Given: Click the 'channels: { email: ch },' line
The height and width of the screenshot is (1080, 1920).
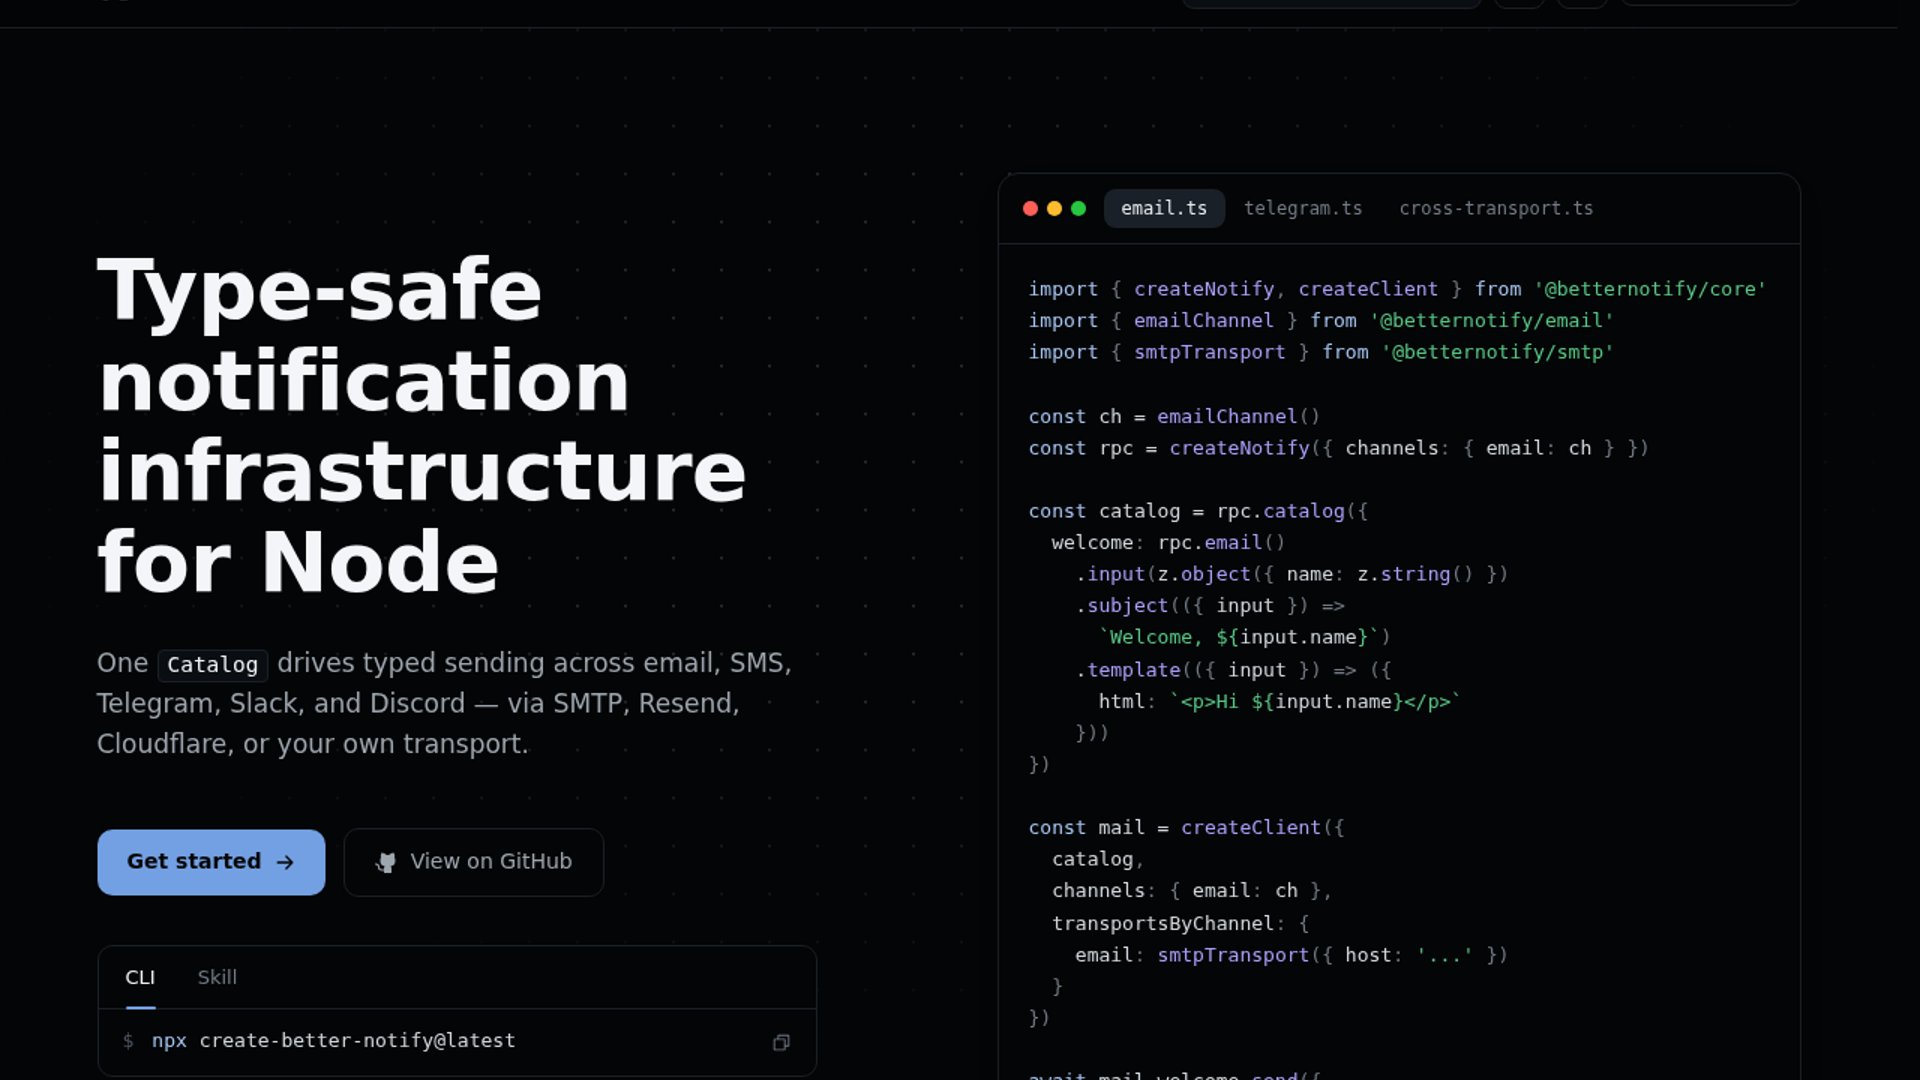Looking at the screenshot, I should (x=1191, y=891).
